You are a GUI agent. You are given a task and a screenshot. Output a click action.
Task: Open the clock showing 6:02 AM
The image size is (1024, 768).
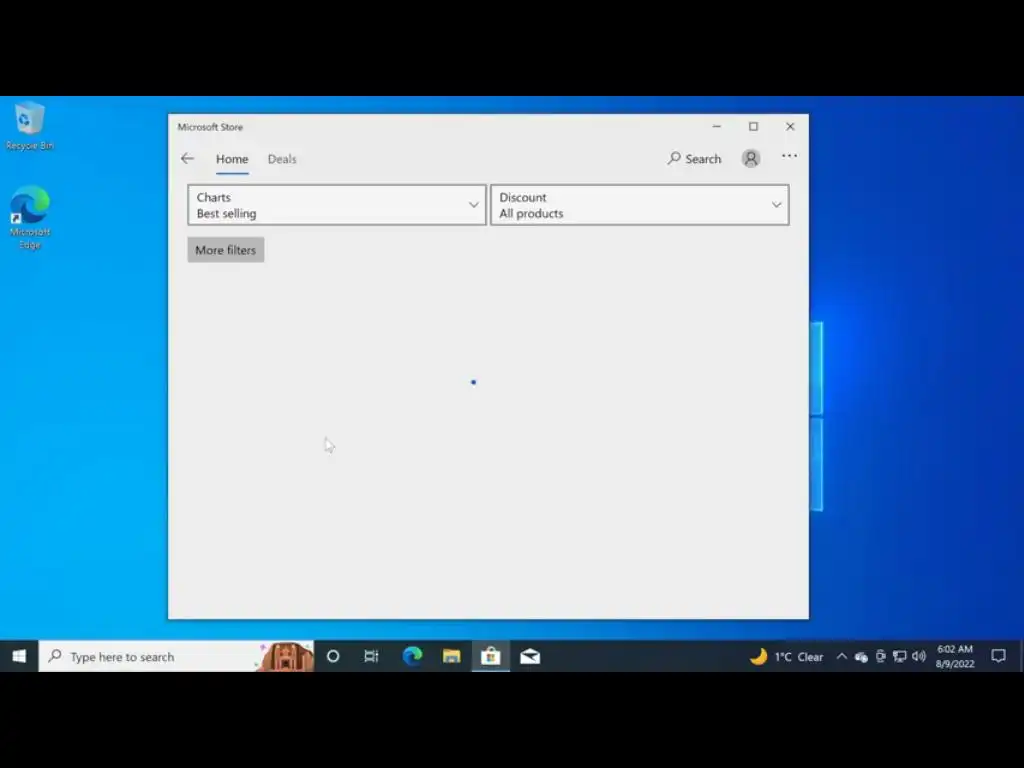coord(955,656)
